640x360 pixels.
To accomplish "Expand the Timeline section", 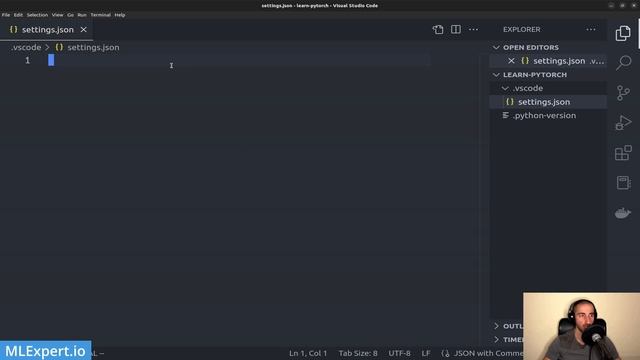I will [x=507, y=340].
